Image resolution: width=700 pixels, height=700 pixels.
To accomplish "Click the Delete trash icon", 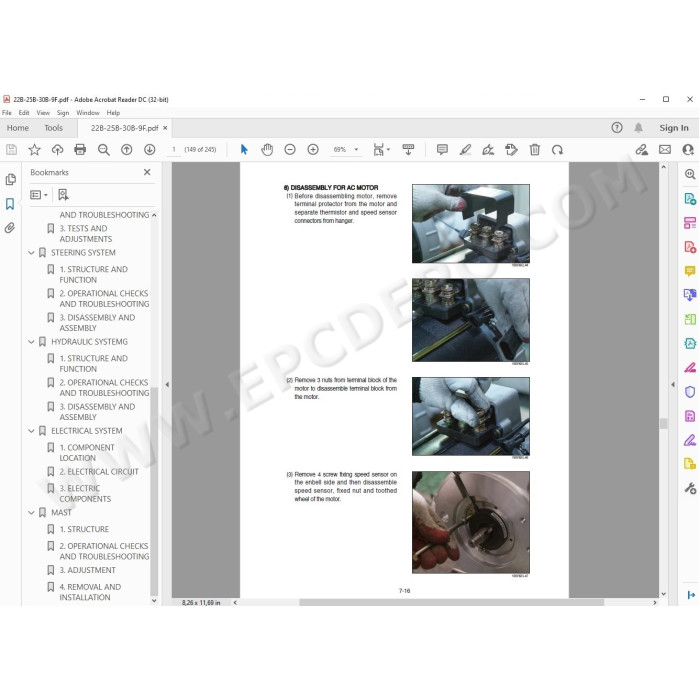I will (x=534, y=150).
